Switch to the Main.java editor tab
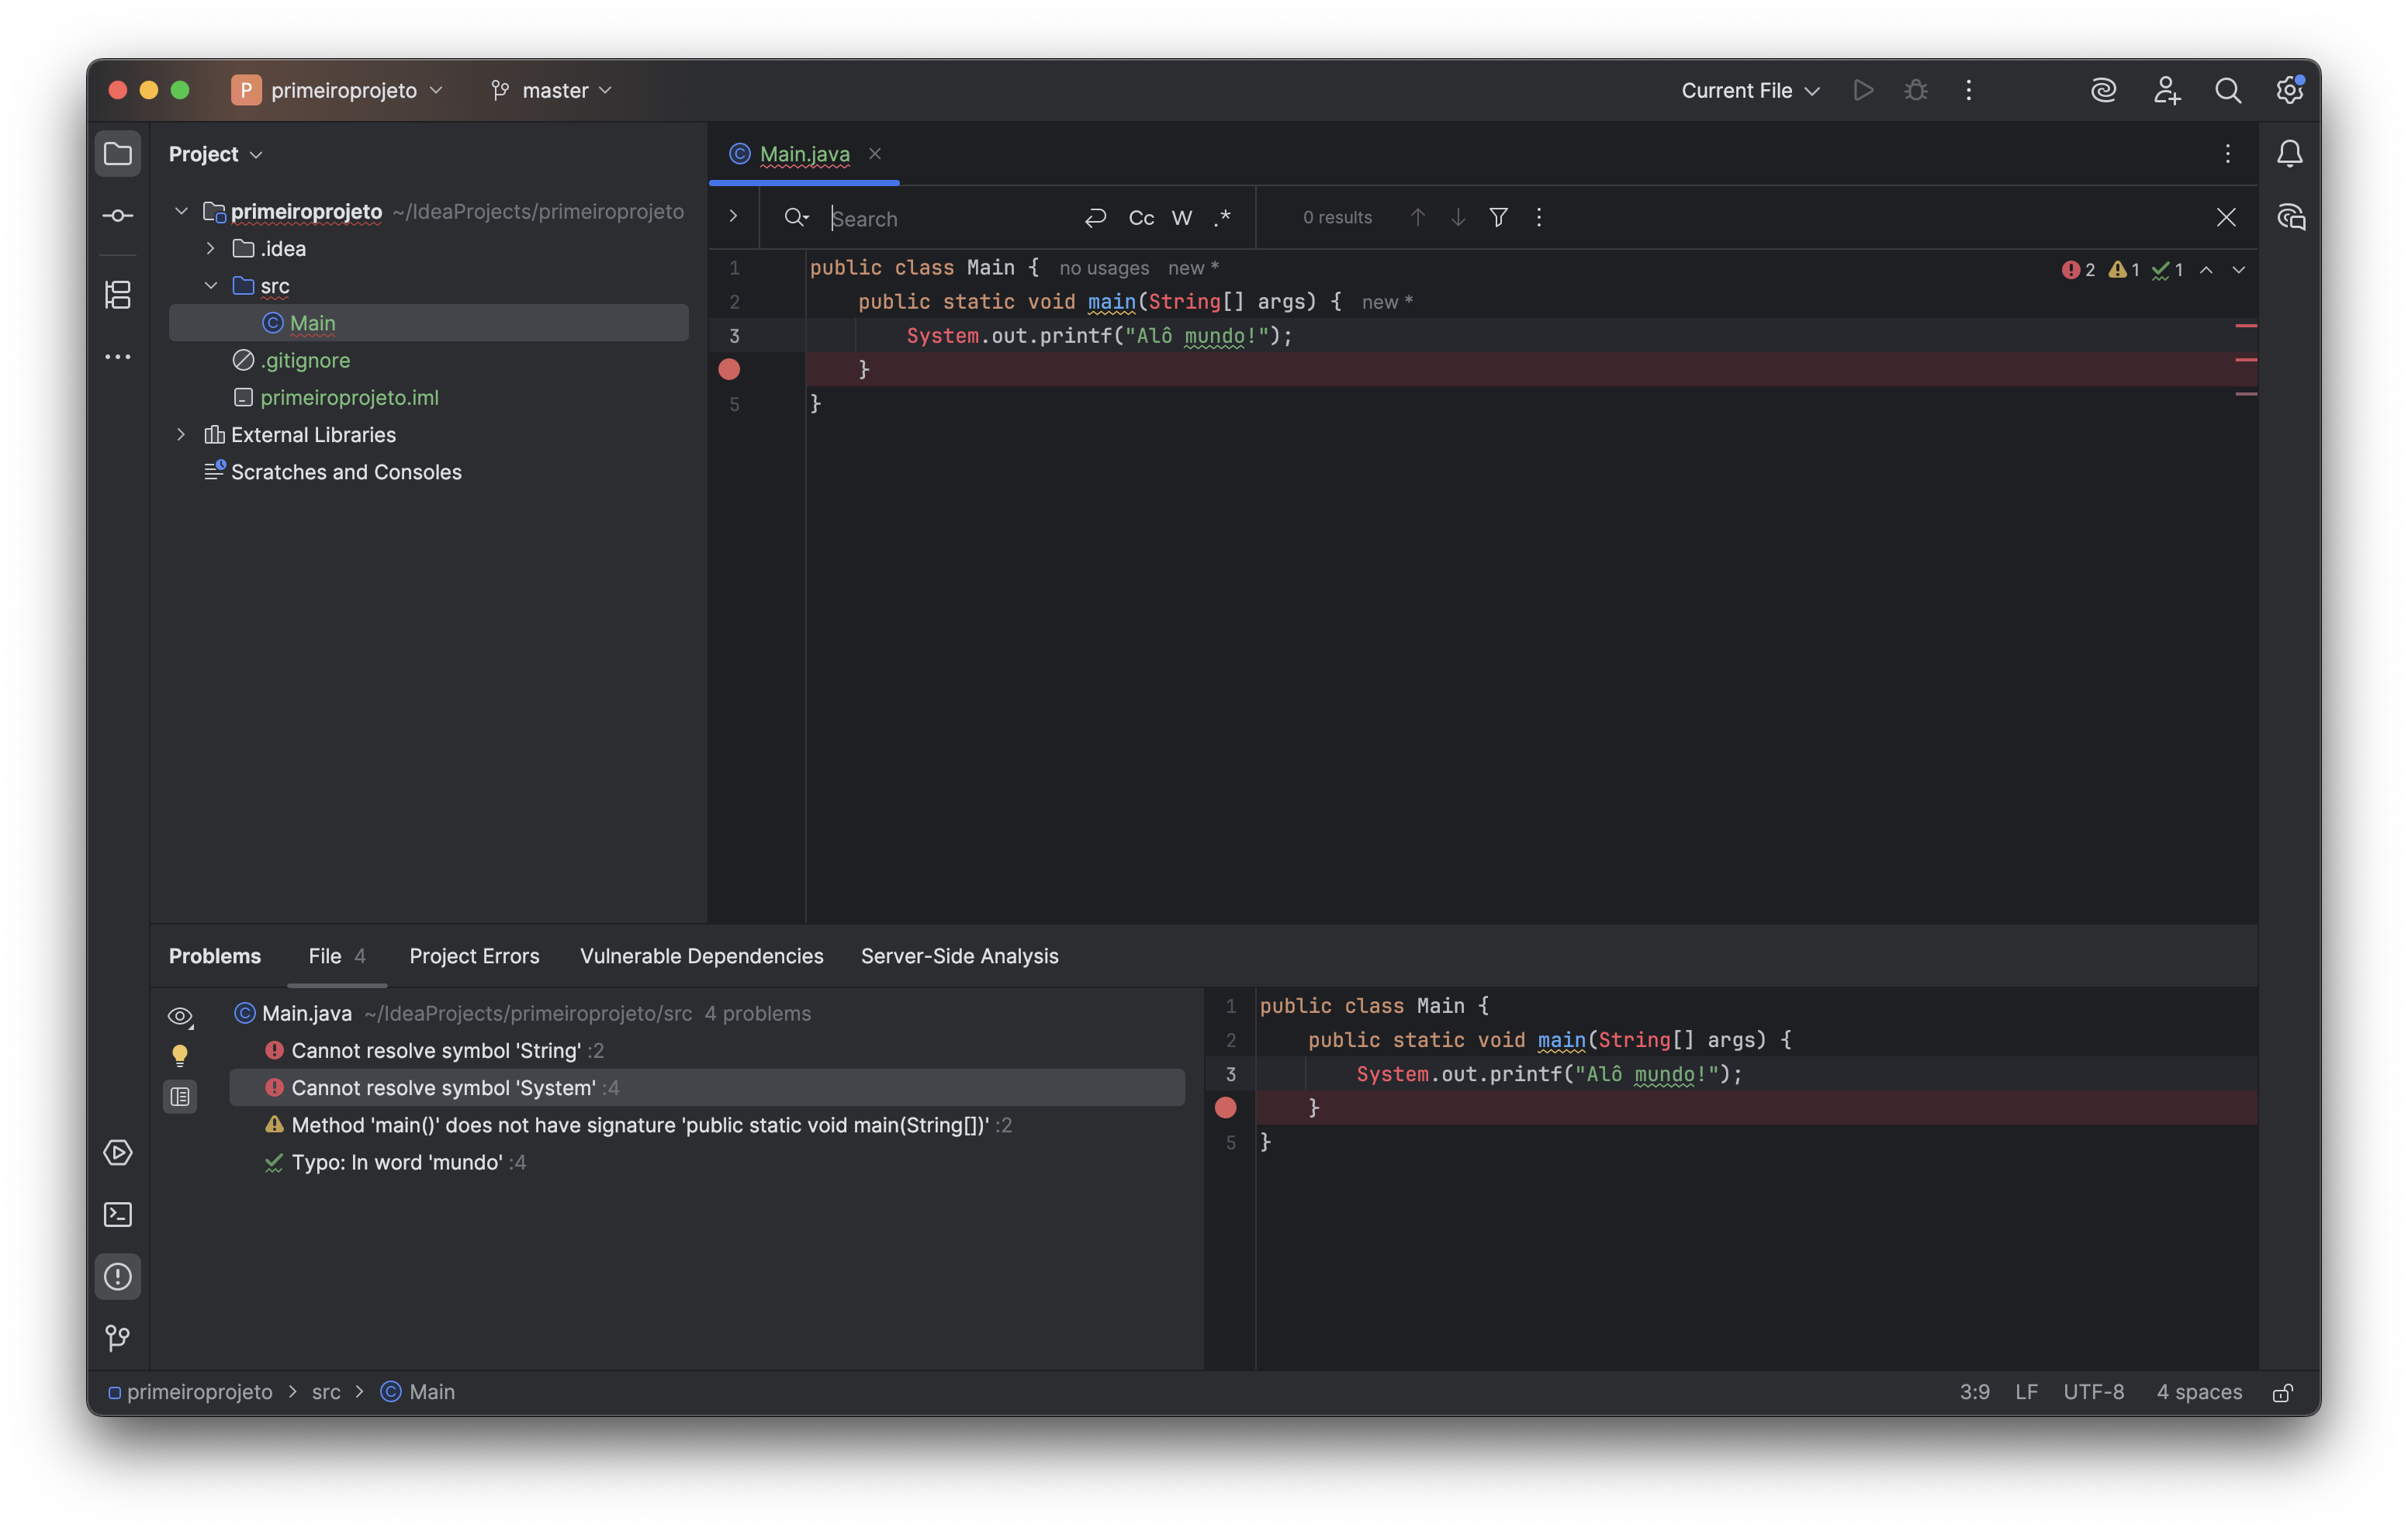This screenshot has width=2408, height=1531. [804, 154]
